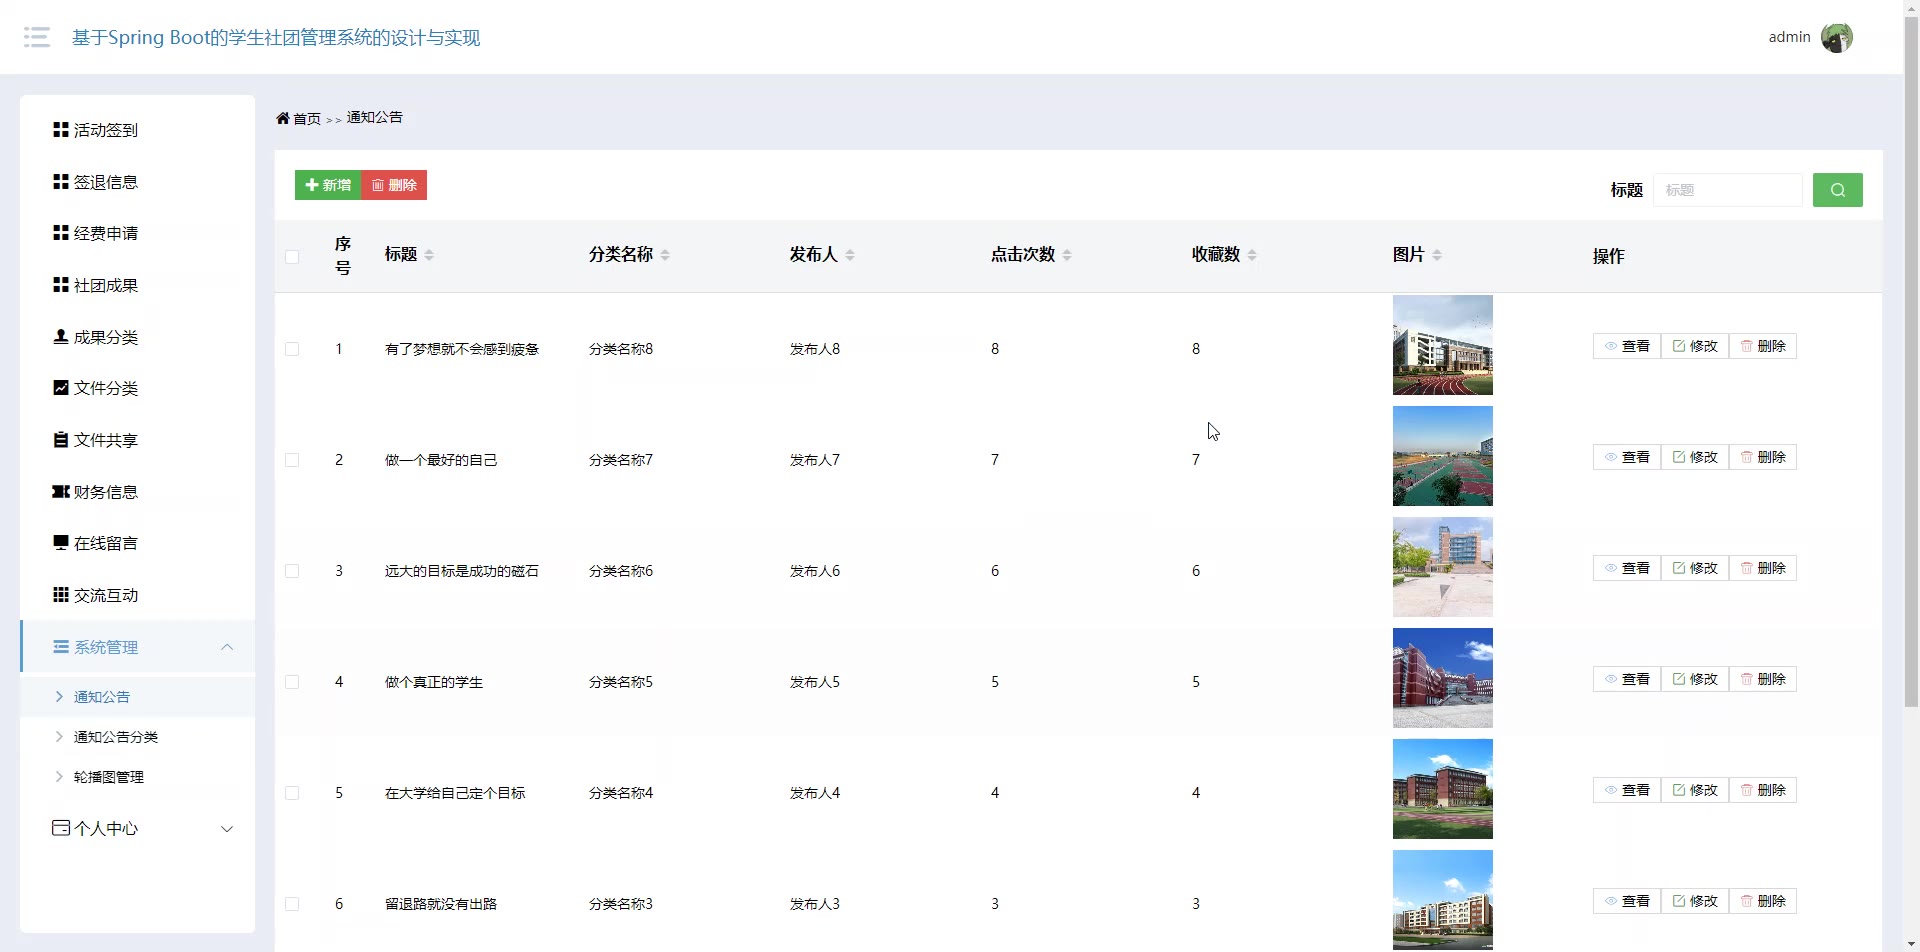Toggle the select-all checkbox in table header

(292, 257)
